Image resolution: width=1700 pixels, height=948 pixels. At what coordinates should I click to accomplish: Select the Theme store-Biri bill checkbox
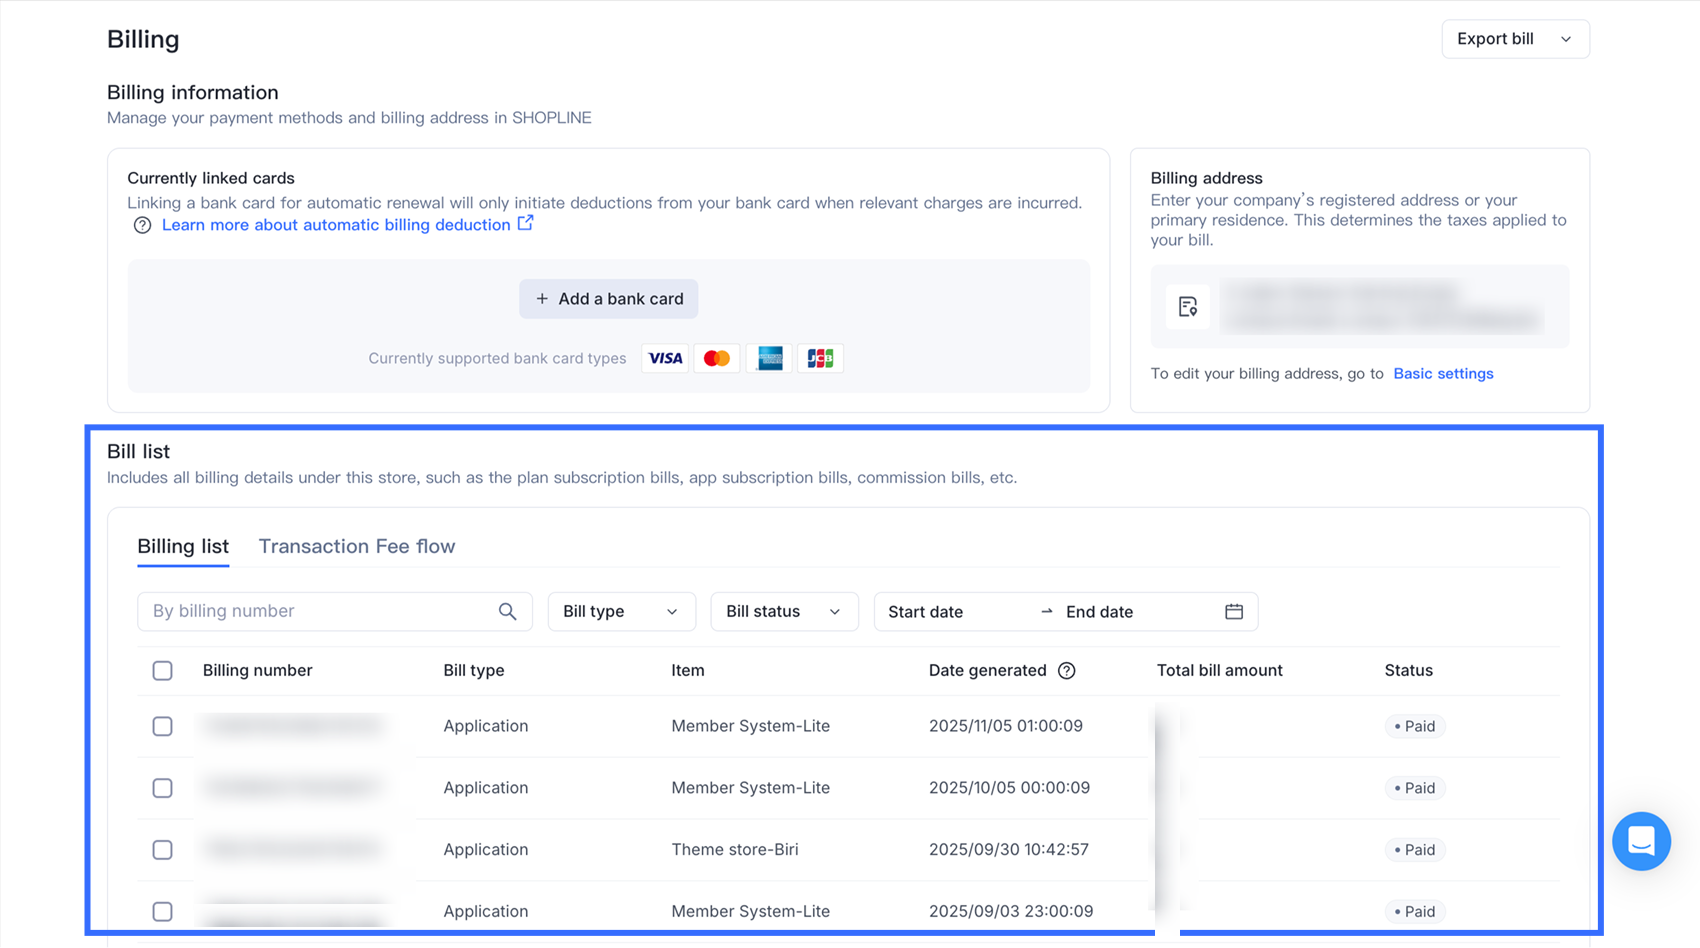(x=162, y=850)
